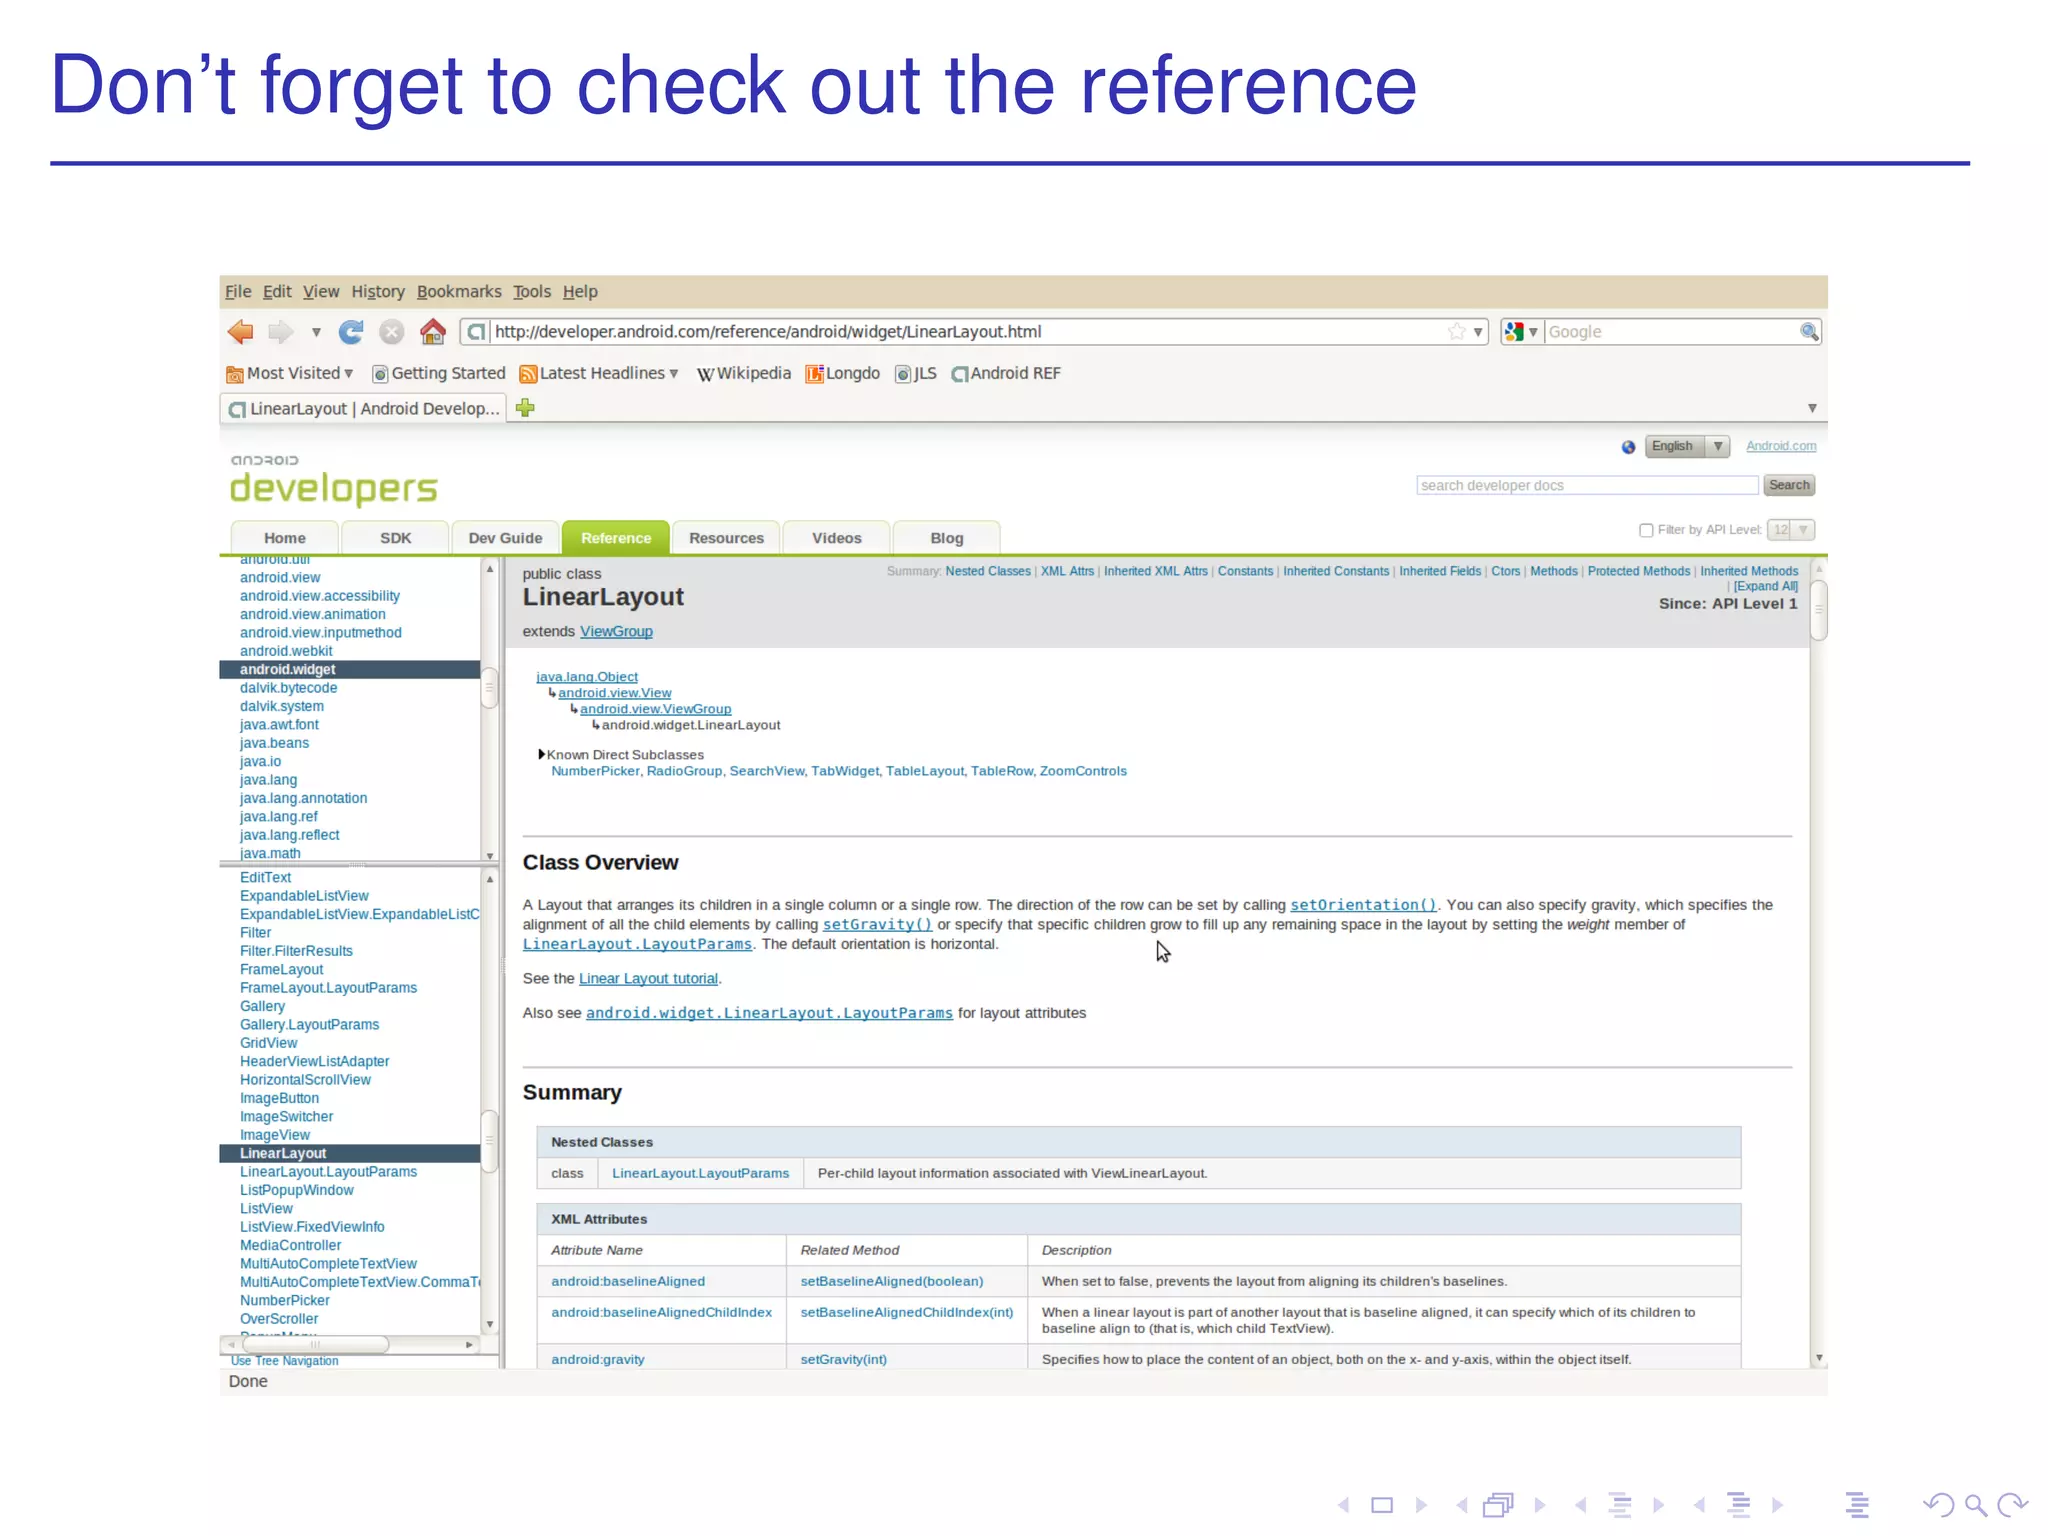Open the Longdo bookmark
Screen dimensions: 2048x1536
point(843,373)
